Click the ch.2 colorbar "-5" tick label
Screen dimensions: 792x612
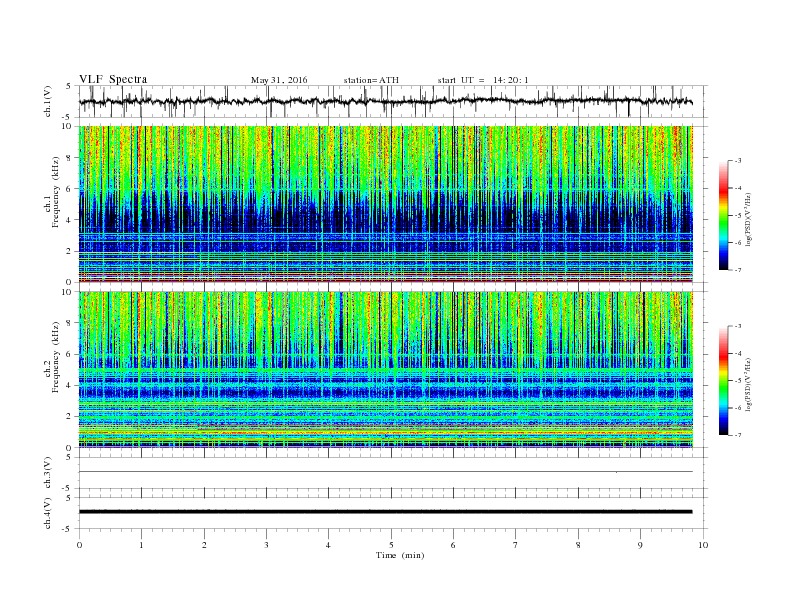click(x=737, y=380)
